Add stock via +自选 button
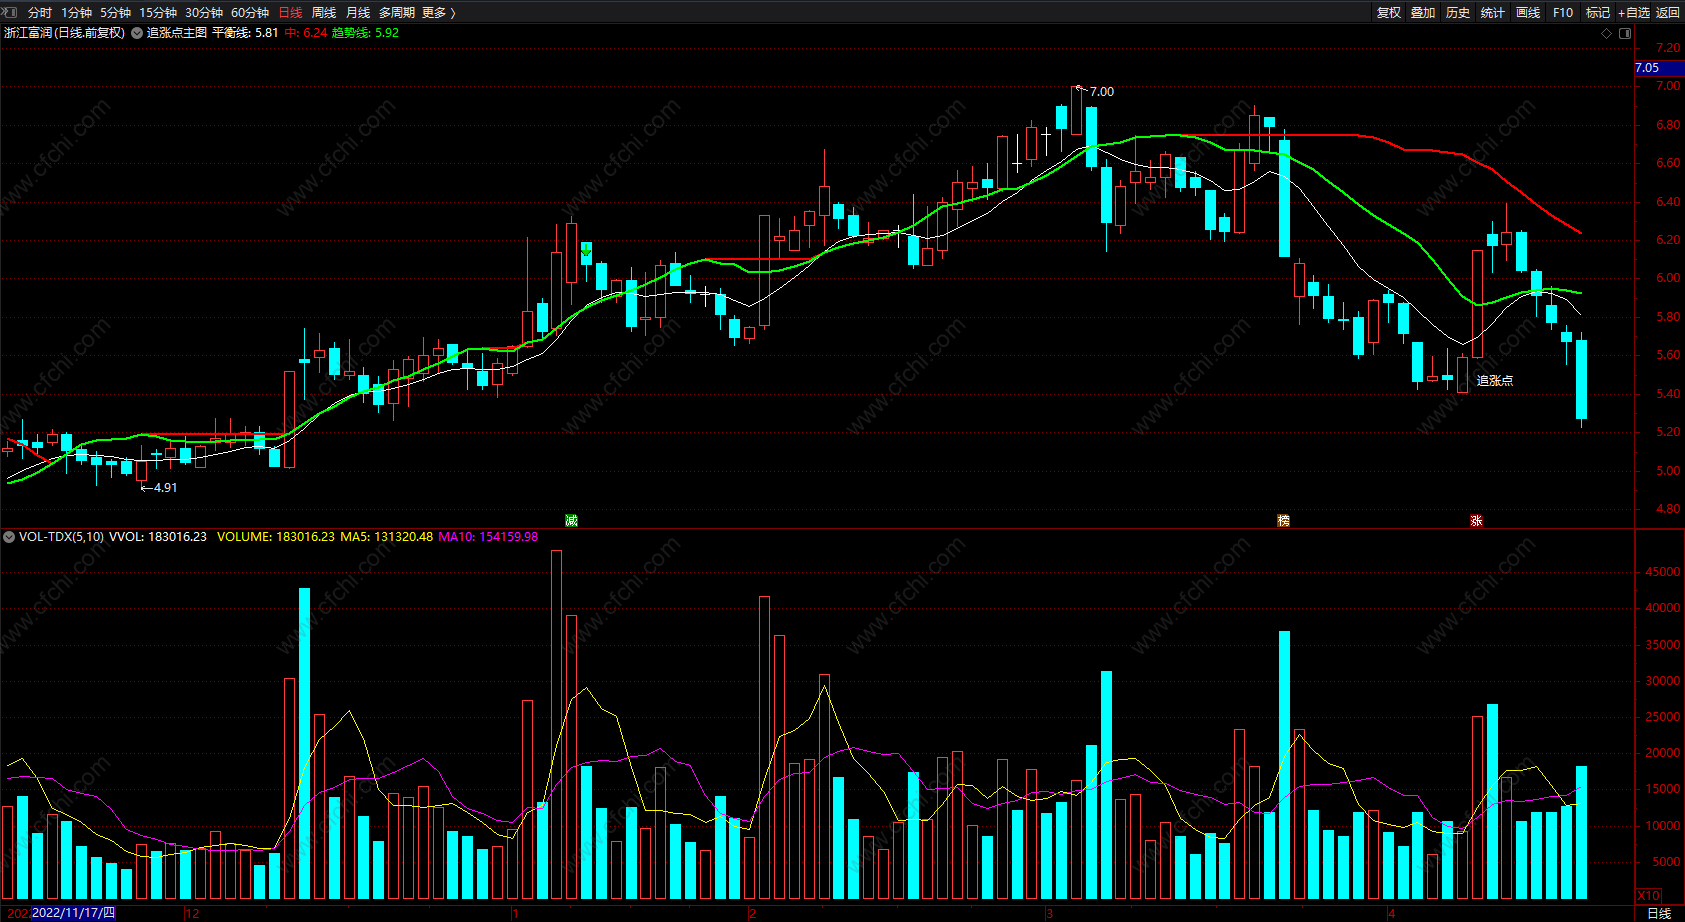Viewport: 1685px width, 922px height. click(x=1634, y=12)
